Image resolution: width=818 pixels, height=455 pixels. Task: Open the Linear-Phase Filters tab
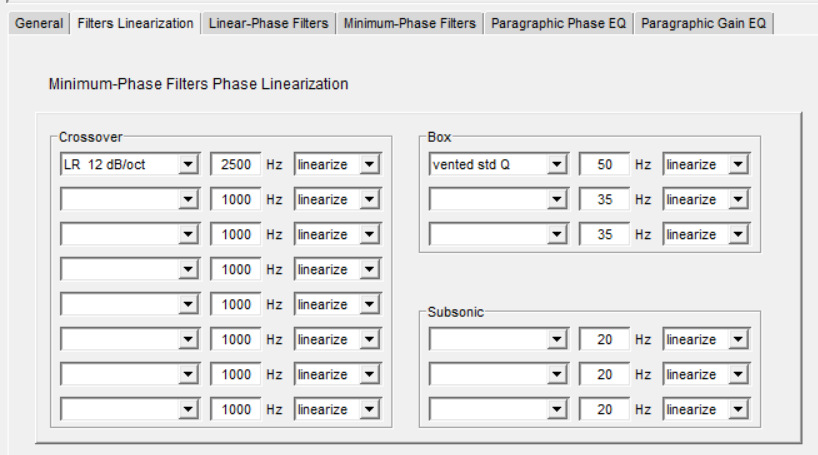[268, 23]
